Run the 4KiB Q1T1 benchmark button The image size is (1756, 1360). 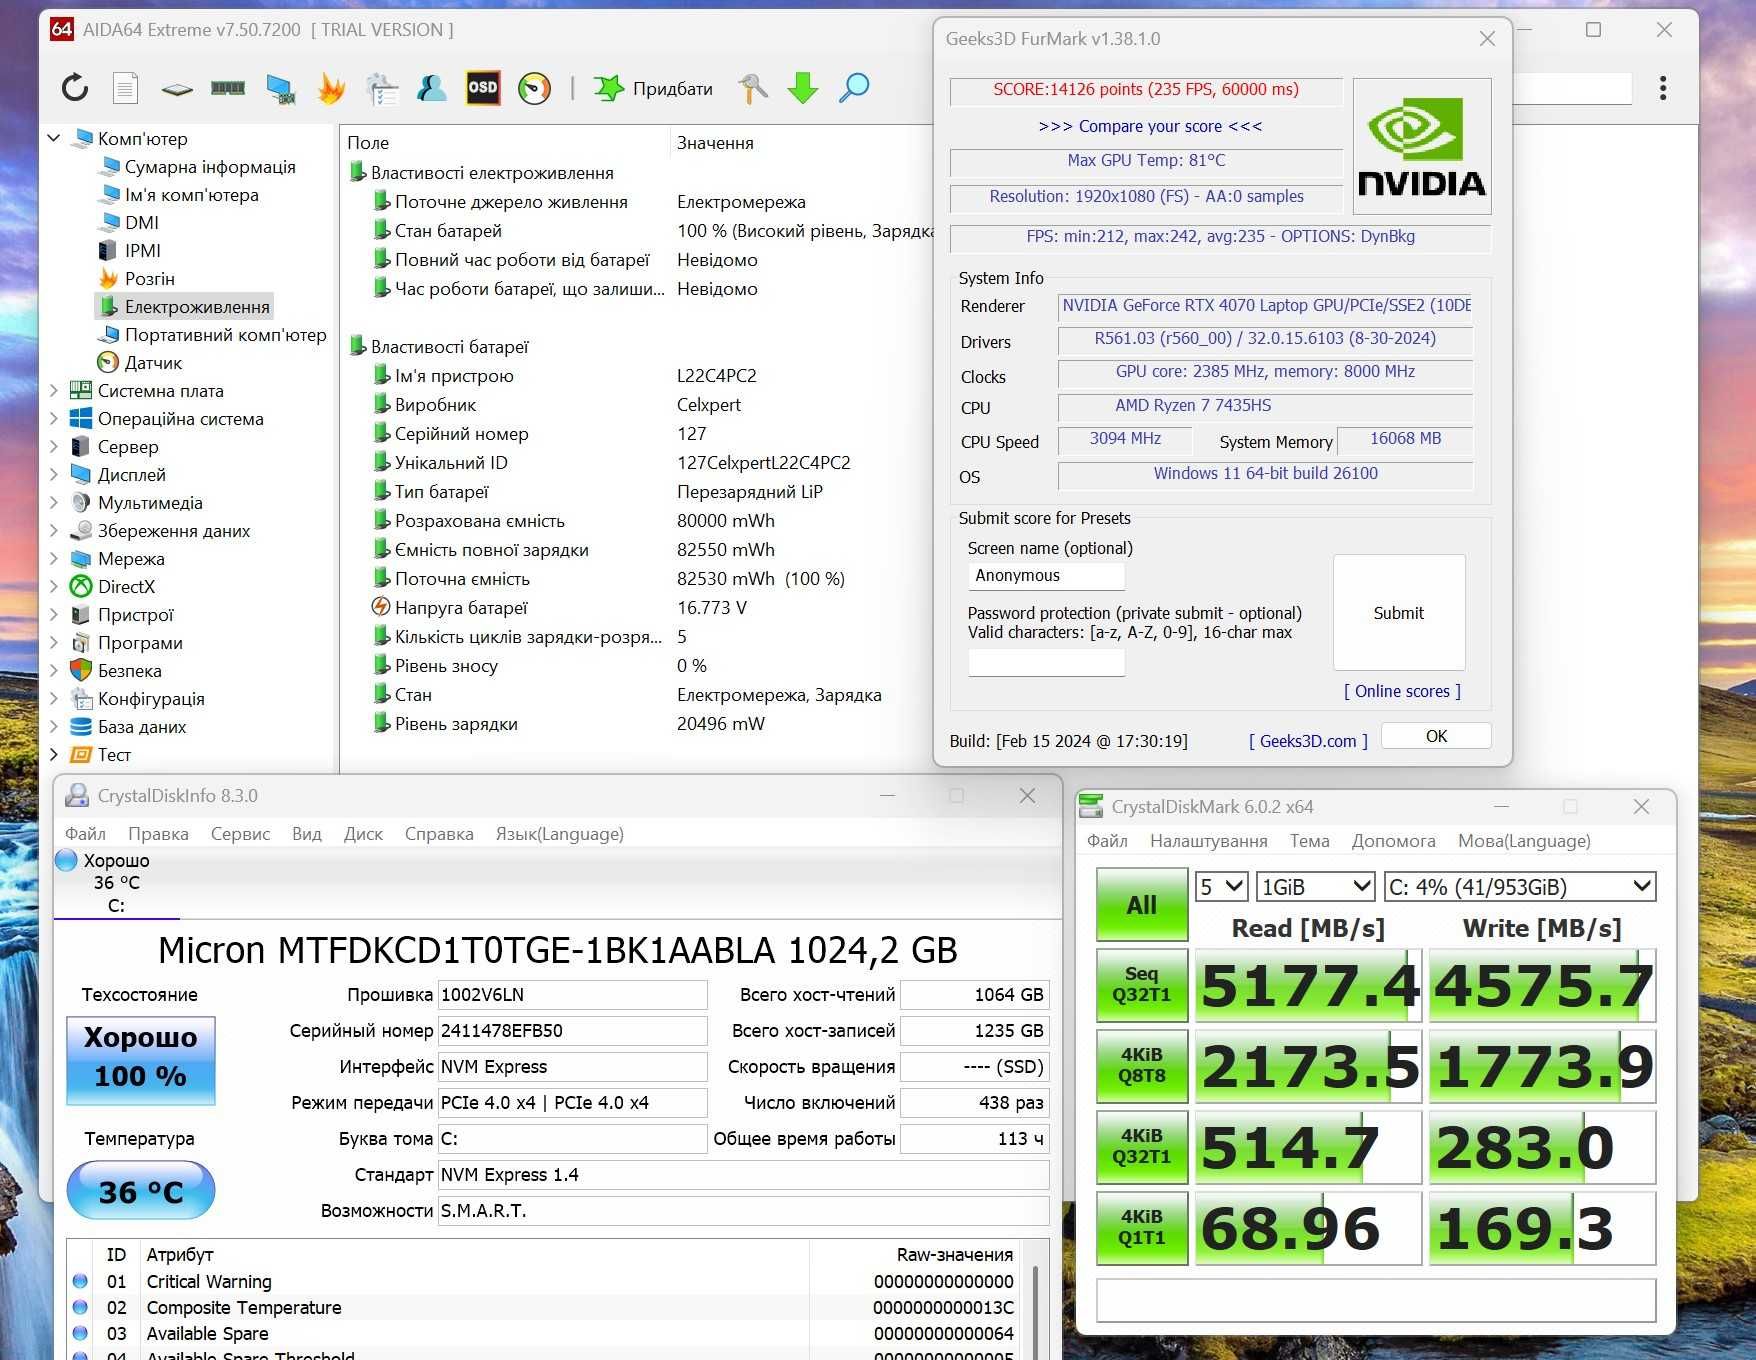click(1142, 1228)
